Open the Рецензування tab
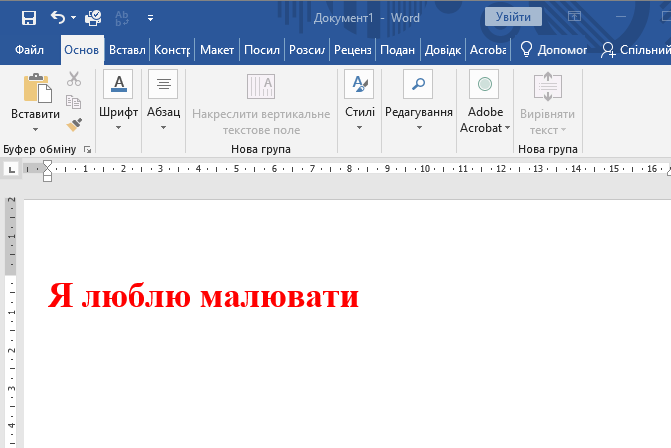The height and width of the screenshot is (448, 671). tap(353, 50)
